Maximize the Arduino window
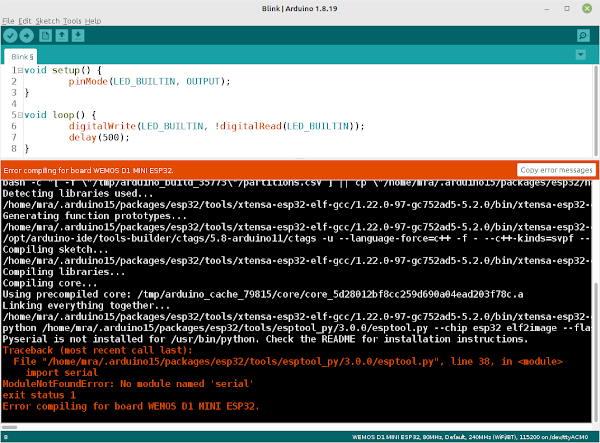This screenshot has width=600, height=443. 567,8
